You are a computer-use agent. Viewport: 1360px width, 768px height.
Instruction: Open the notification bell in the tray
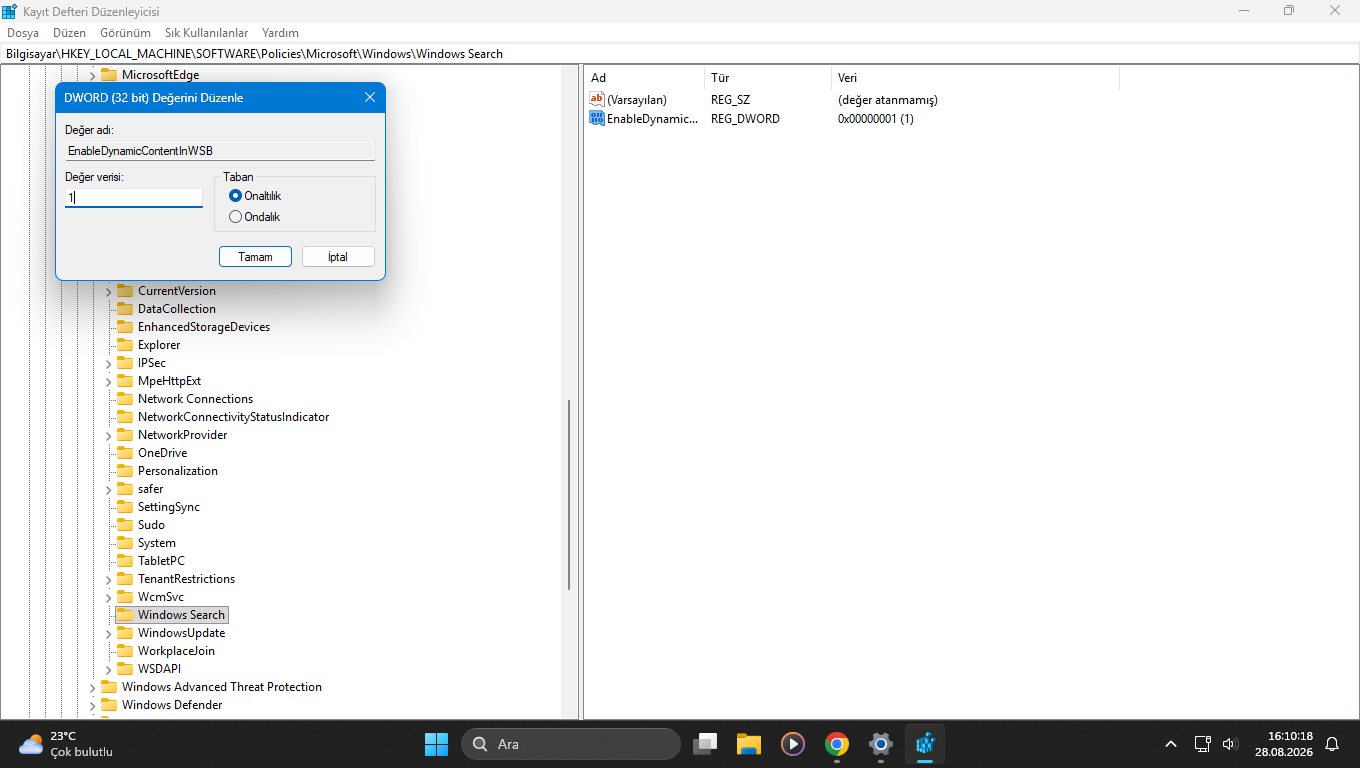tap(1332, 744)
